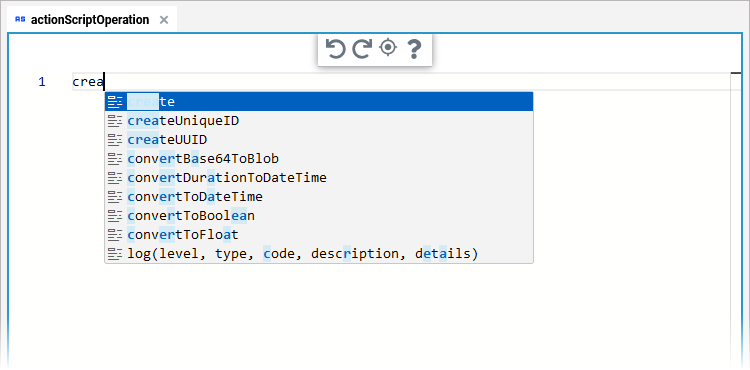
Task: Select the log(level, type, code...) entry
Action: coord(319,254)
